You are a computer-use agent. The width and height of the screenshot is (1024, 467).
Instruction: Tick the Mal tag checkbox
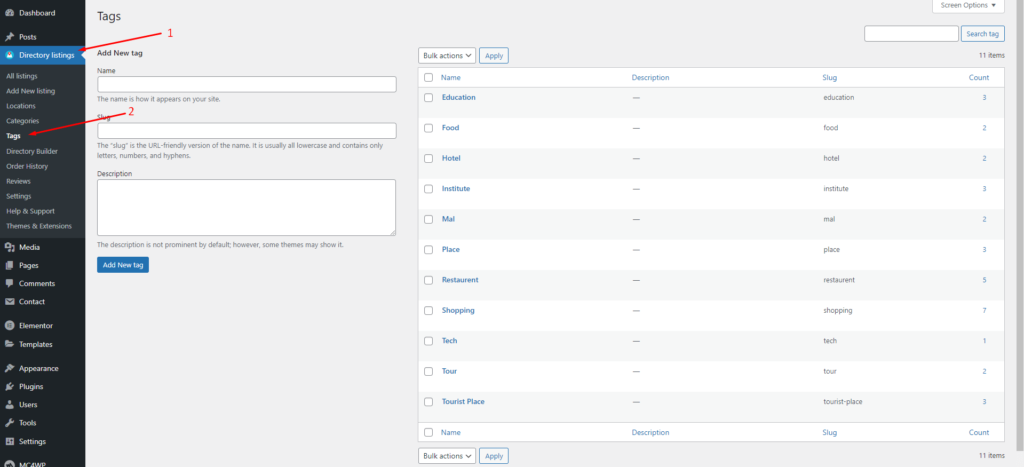[428, 219]
